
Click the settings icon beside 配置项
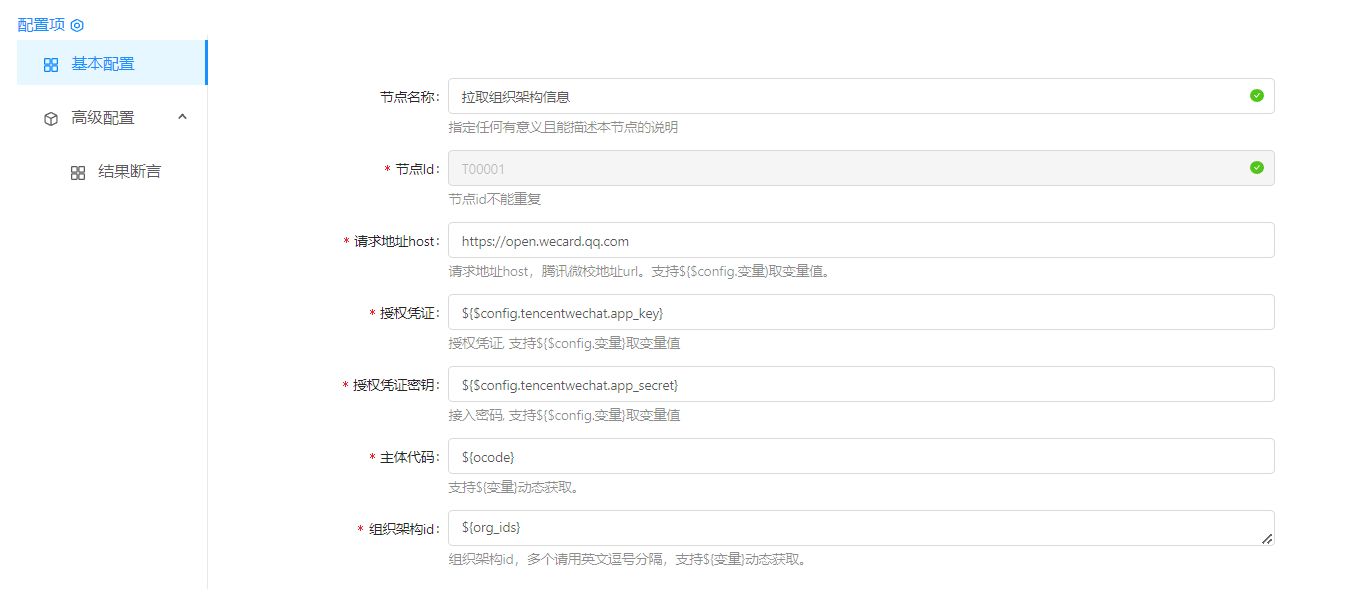click(77, 25)
